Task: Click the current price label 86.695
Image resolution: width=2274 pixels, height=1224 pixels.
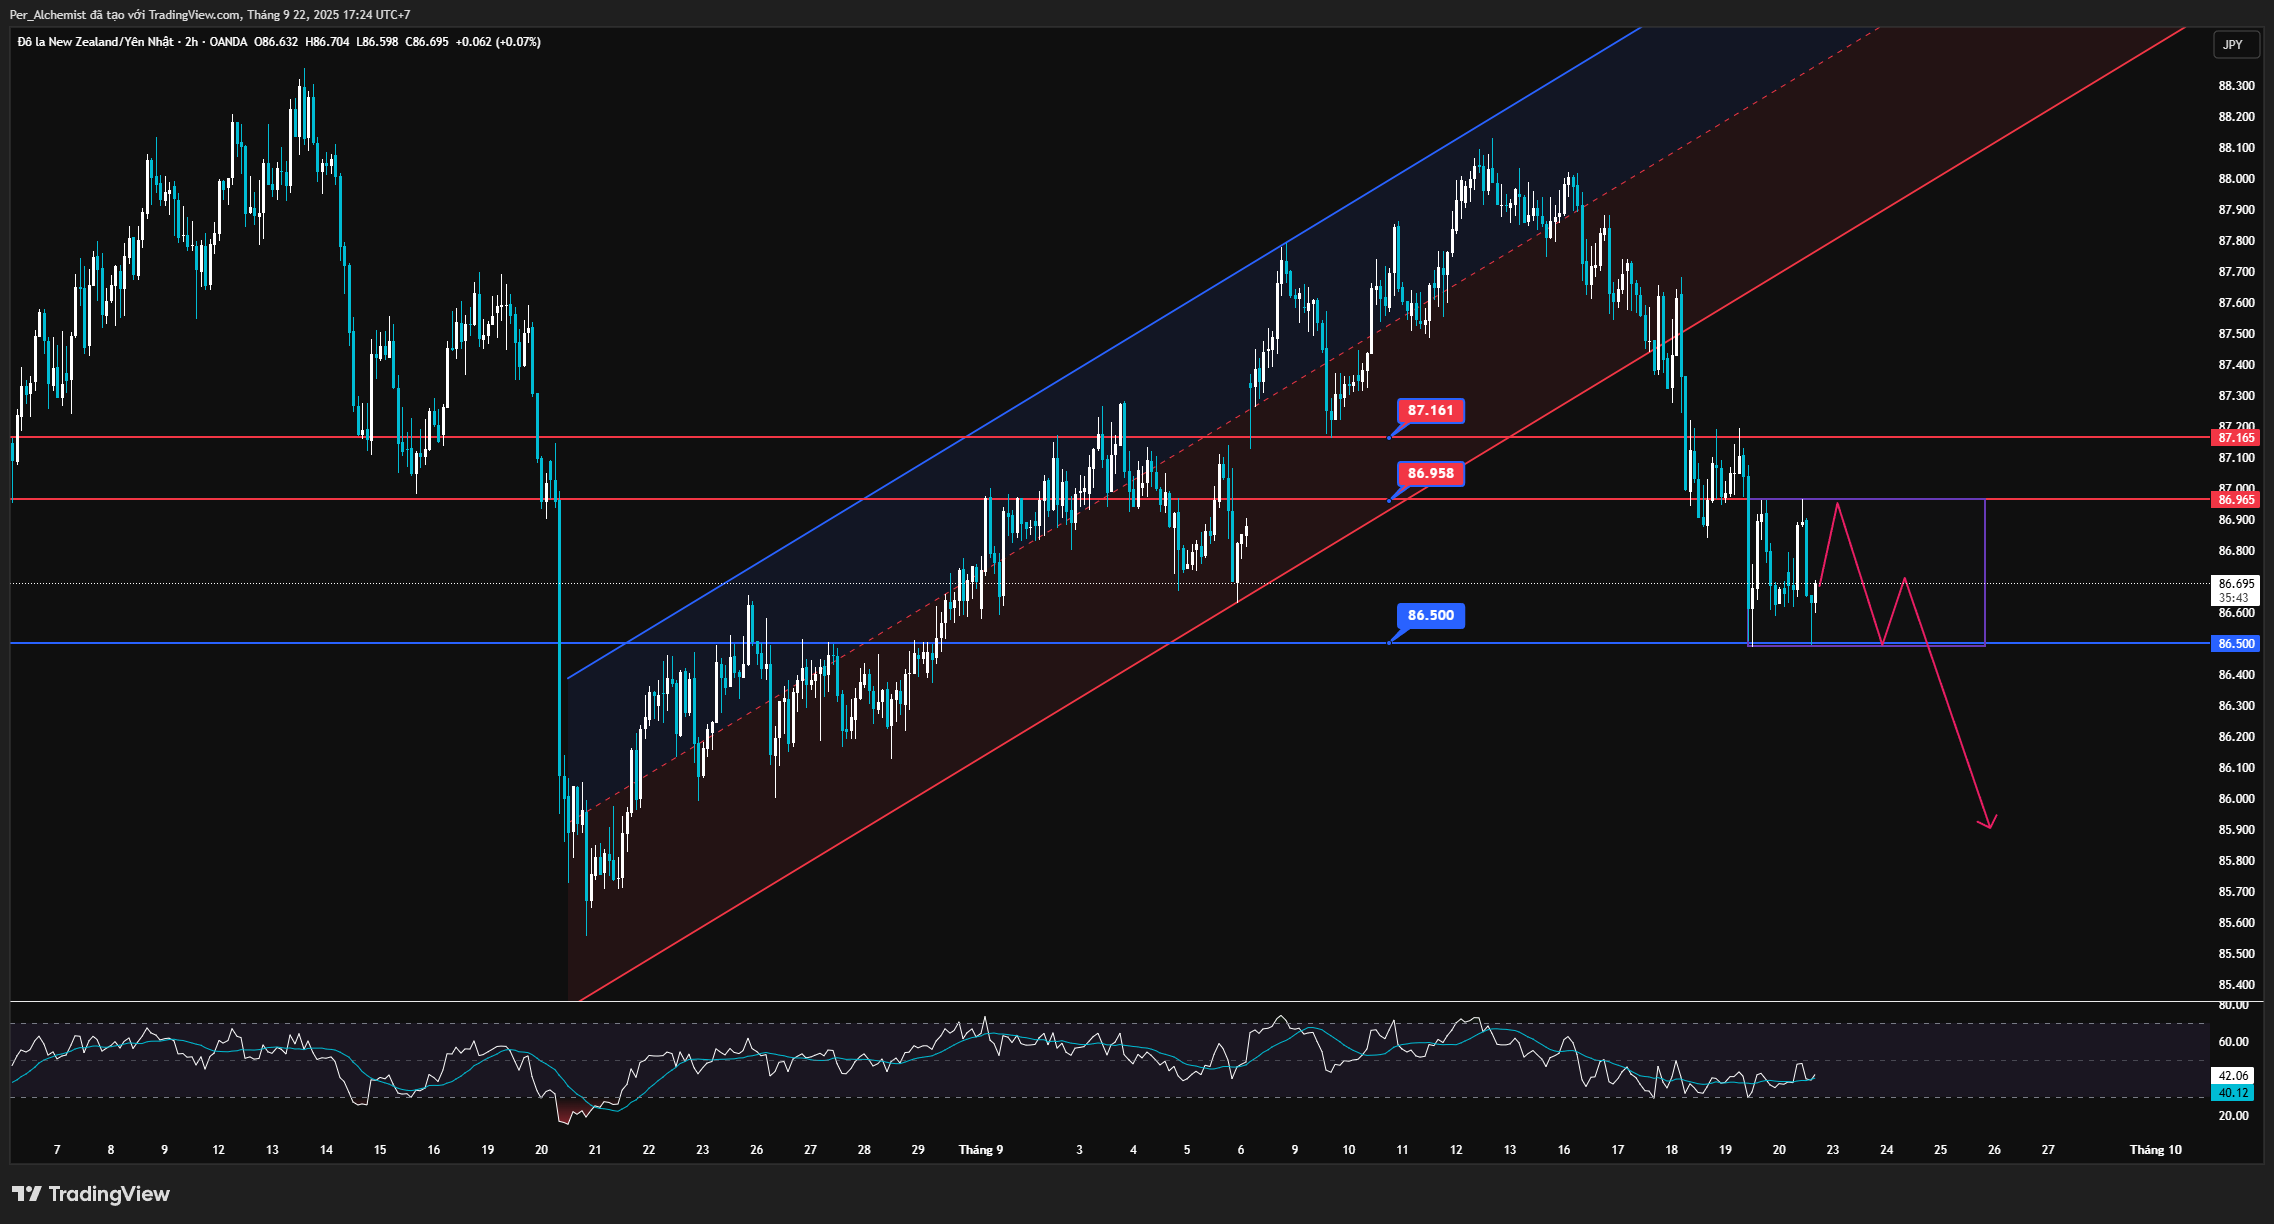Action: tap(2236, 584)
